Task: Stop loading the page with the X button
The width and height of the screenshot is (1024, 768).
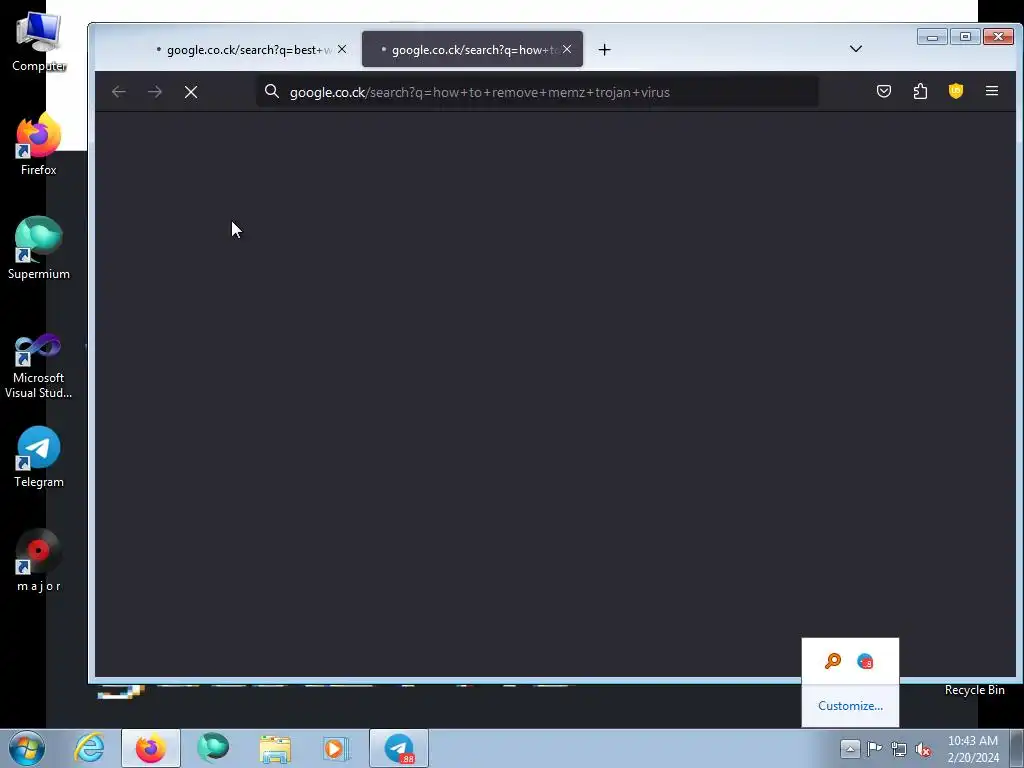Action: pos(191,92)
